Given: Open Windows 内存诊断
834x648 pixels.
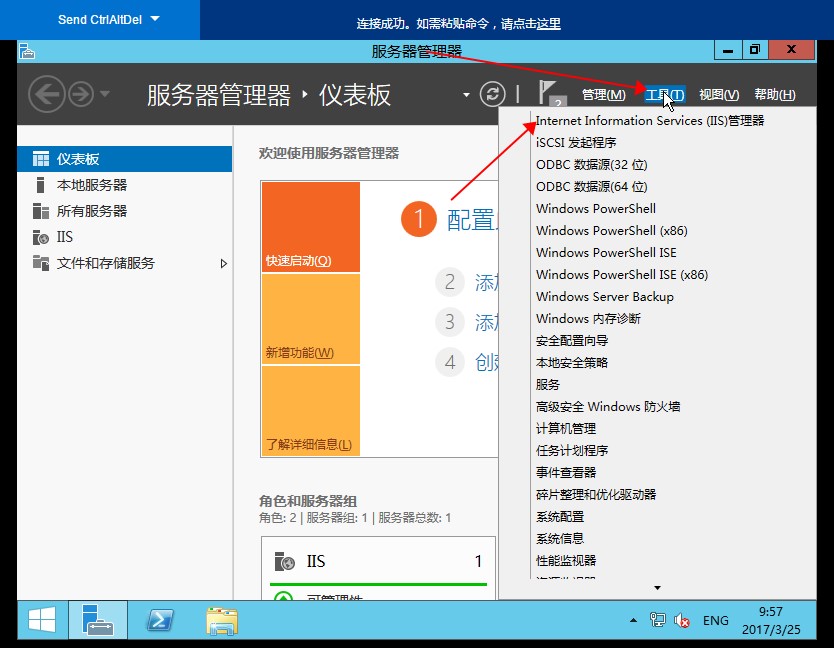Looking at the screenshot, I should pyautogui.click(x=588, y=319).
